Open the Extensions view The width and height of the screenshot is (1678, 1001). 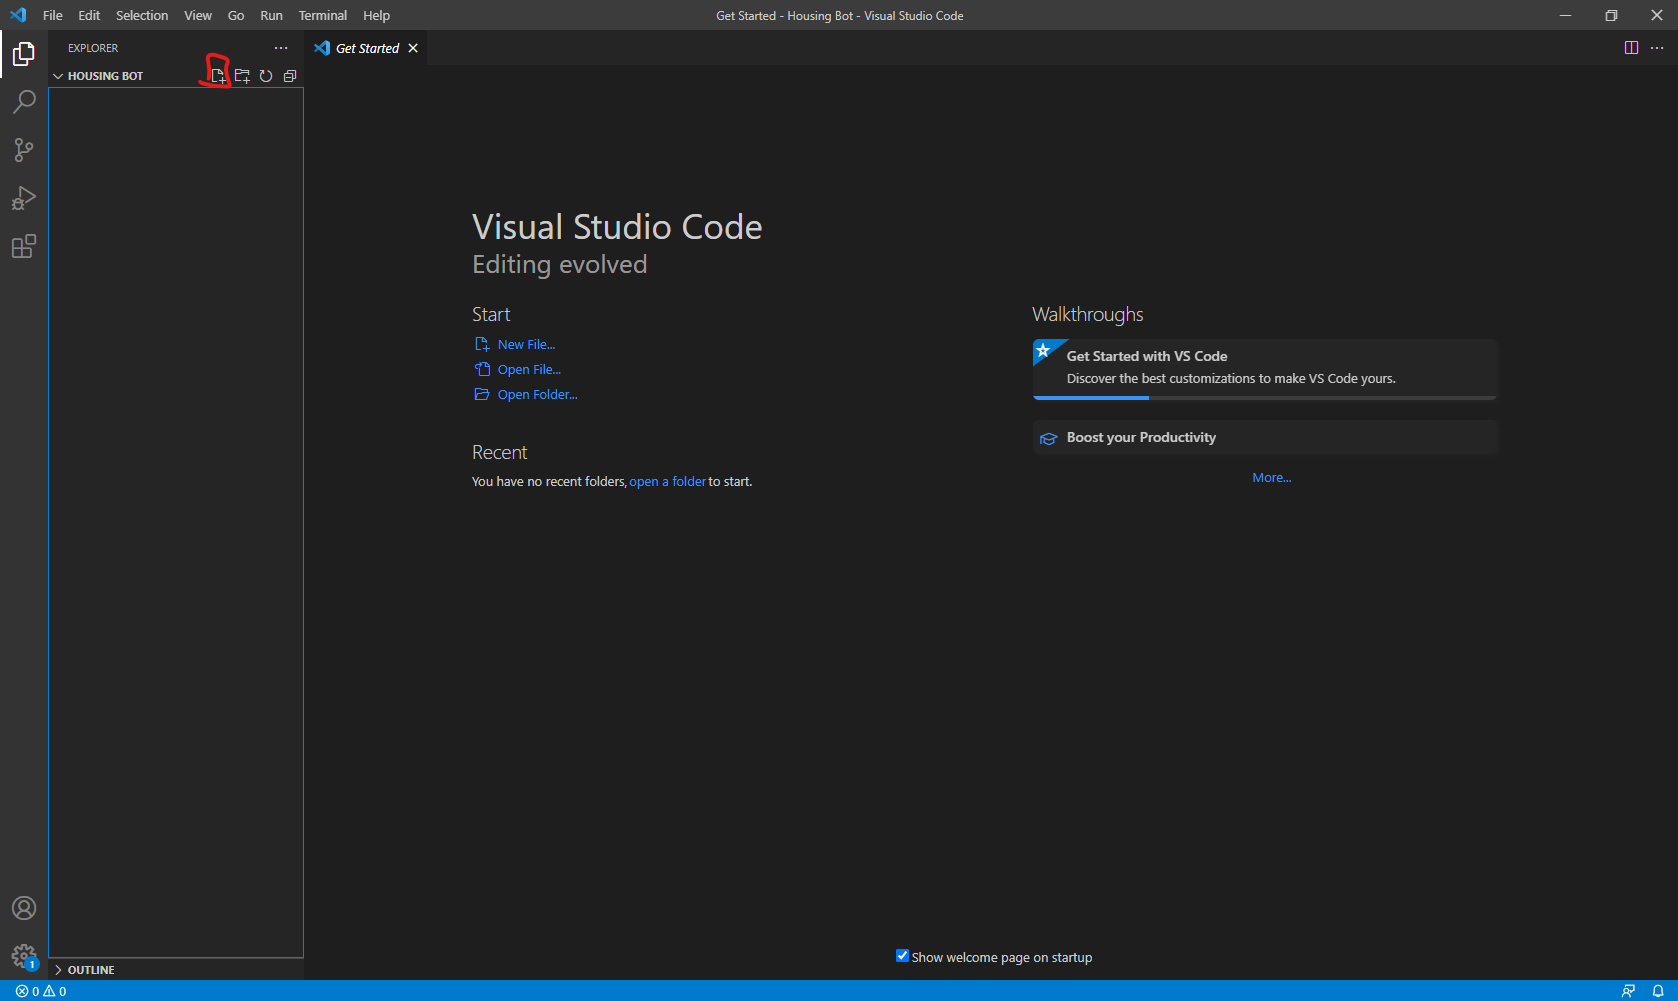[x=24, y=246]
